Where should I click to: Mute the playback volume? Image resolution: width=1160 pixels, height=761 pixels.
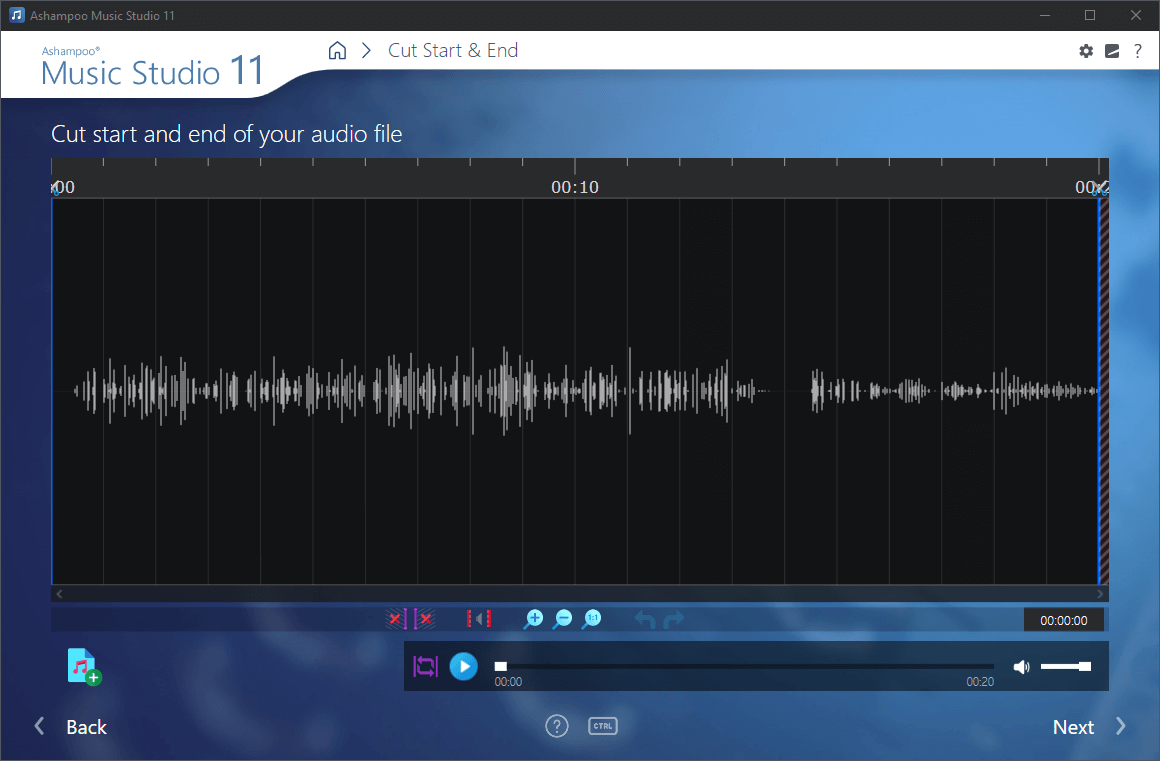[x=1022, y=666]
